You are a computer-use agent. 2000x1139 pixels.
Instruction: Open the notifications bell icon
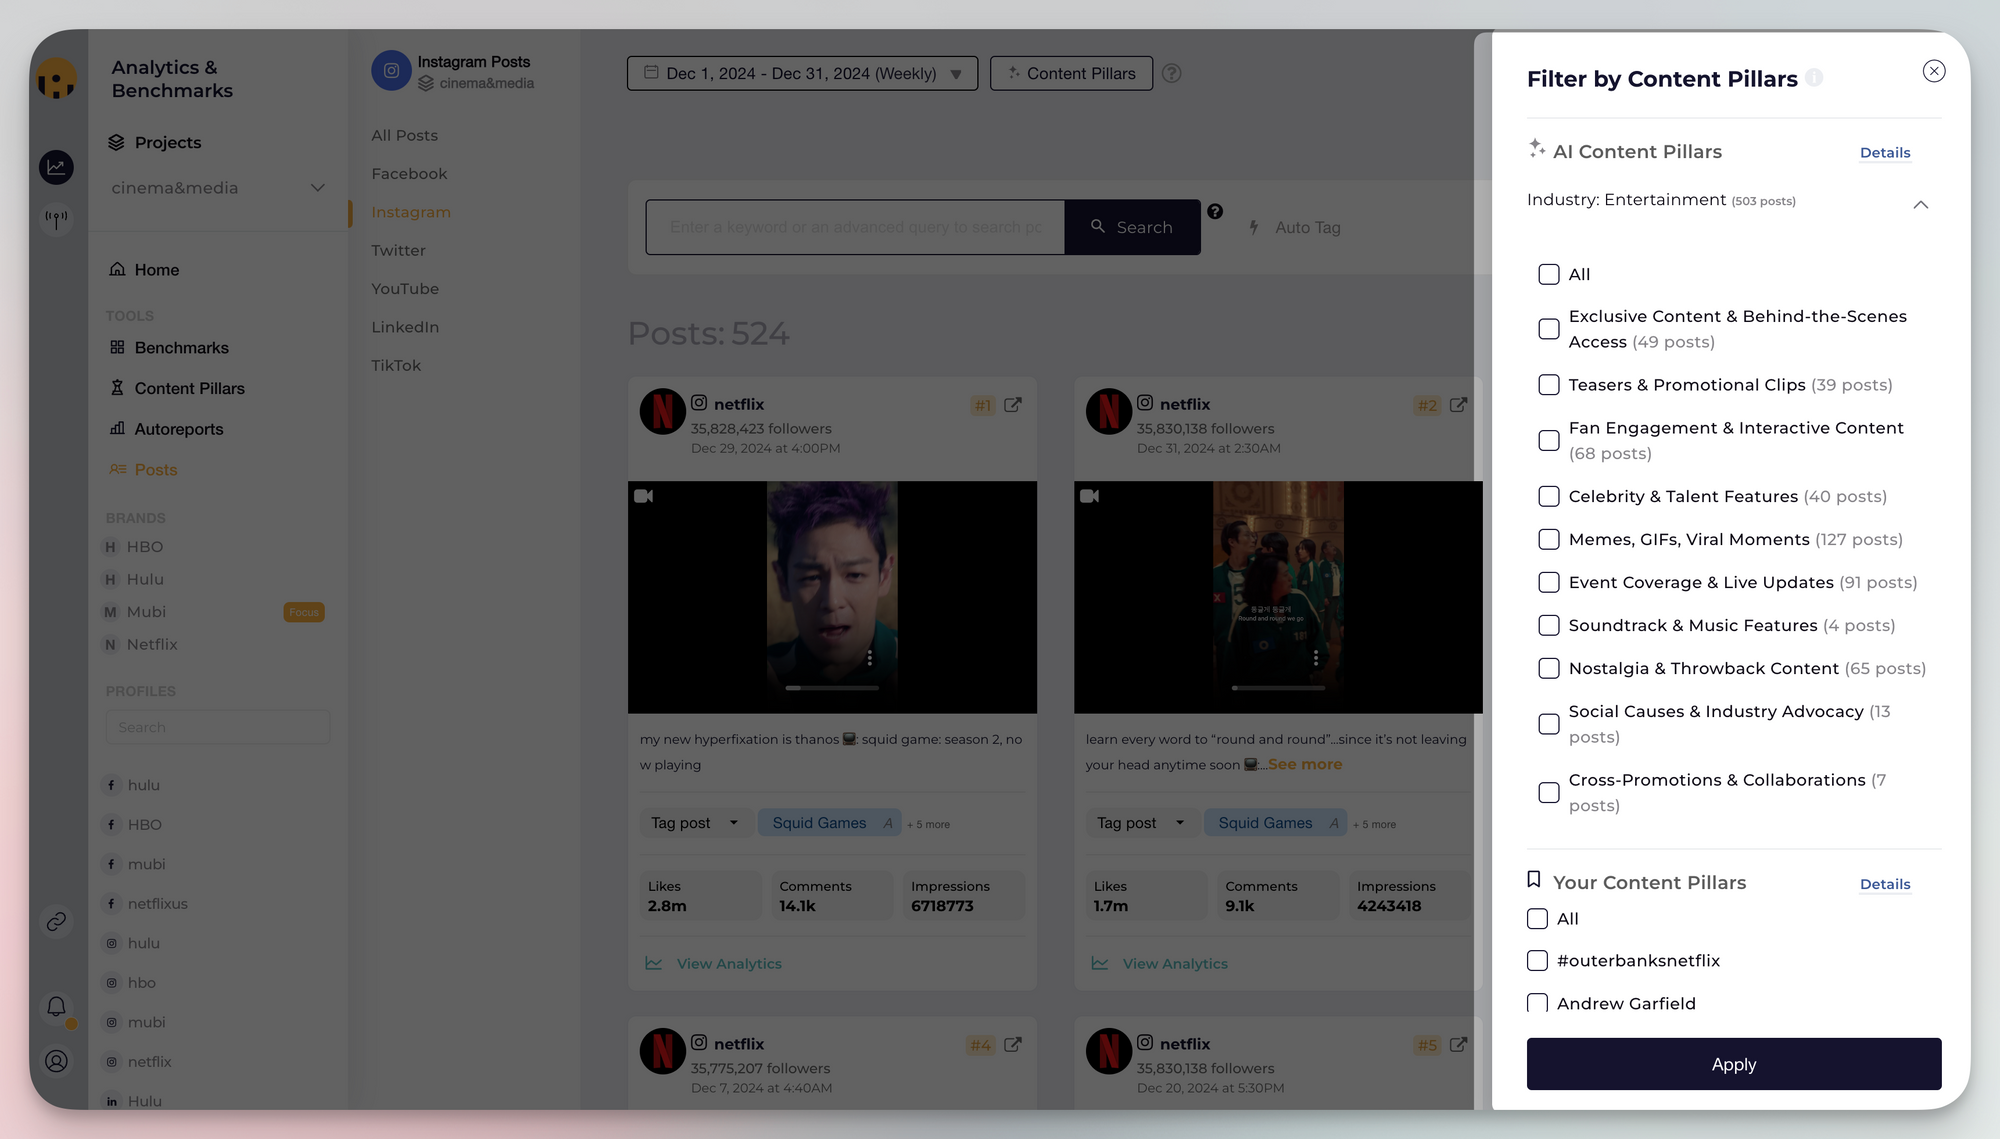(57, 1007)
